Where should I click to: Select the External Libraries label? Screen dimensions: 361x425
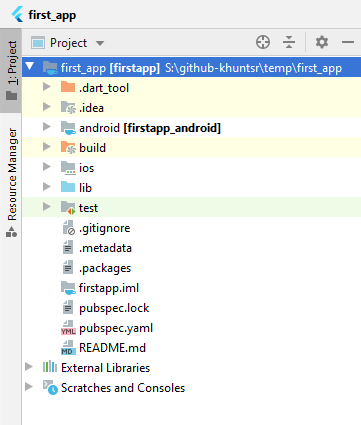[105, 368]
